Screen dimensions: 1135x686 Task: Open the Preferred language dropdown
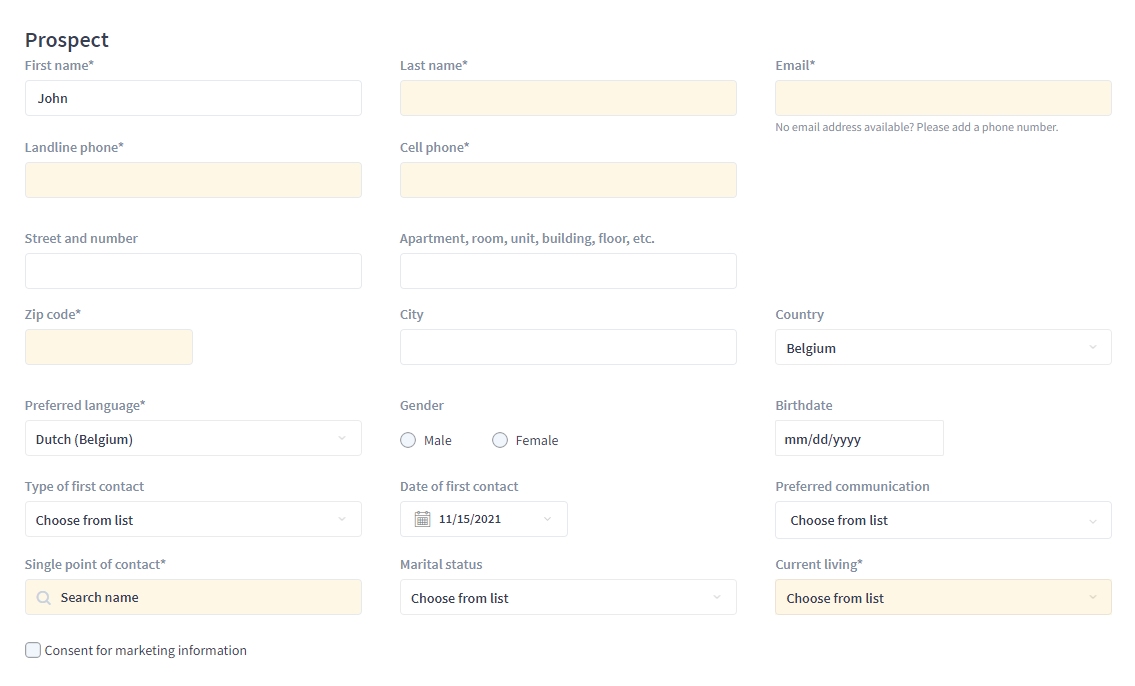[x=193, y=439]
